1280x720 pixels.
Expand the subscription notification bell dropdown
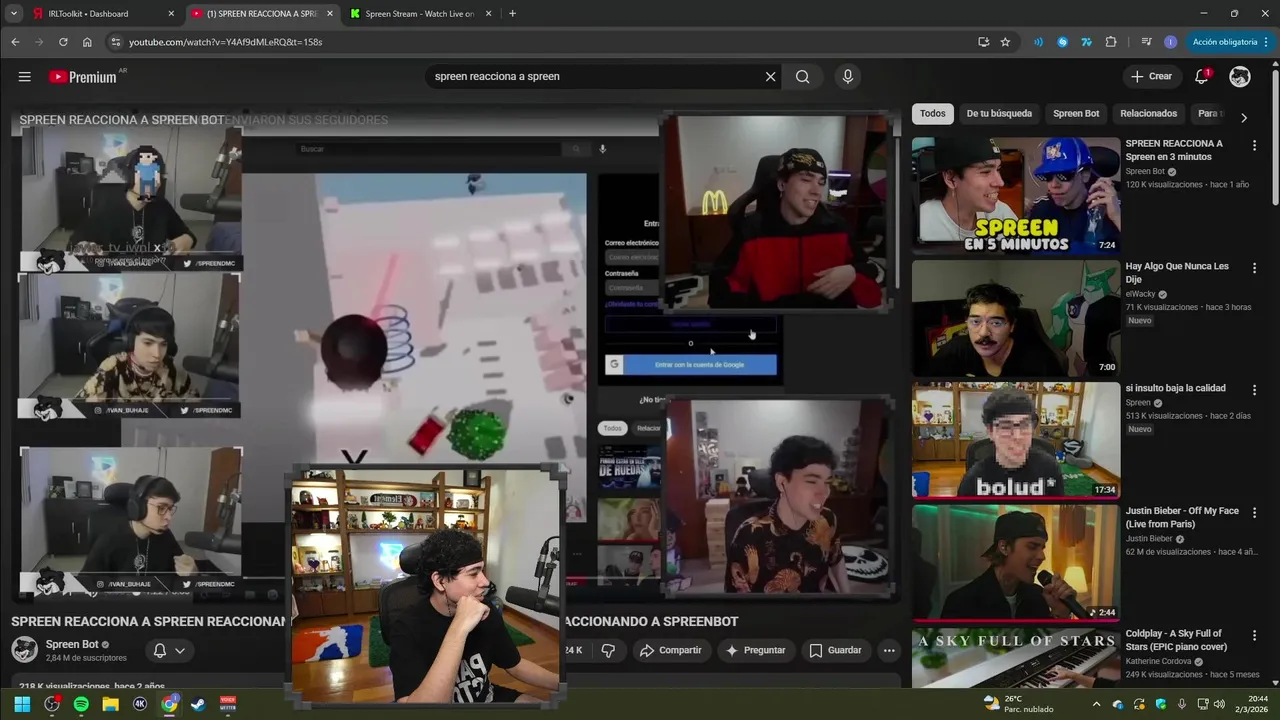click(x=169, y=650)
